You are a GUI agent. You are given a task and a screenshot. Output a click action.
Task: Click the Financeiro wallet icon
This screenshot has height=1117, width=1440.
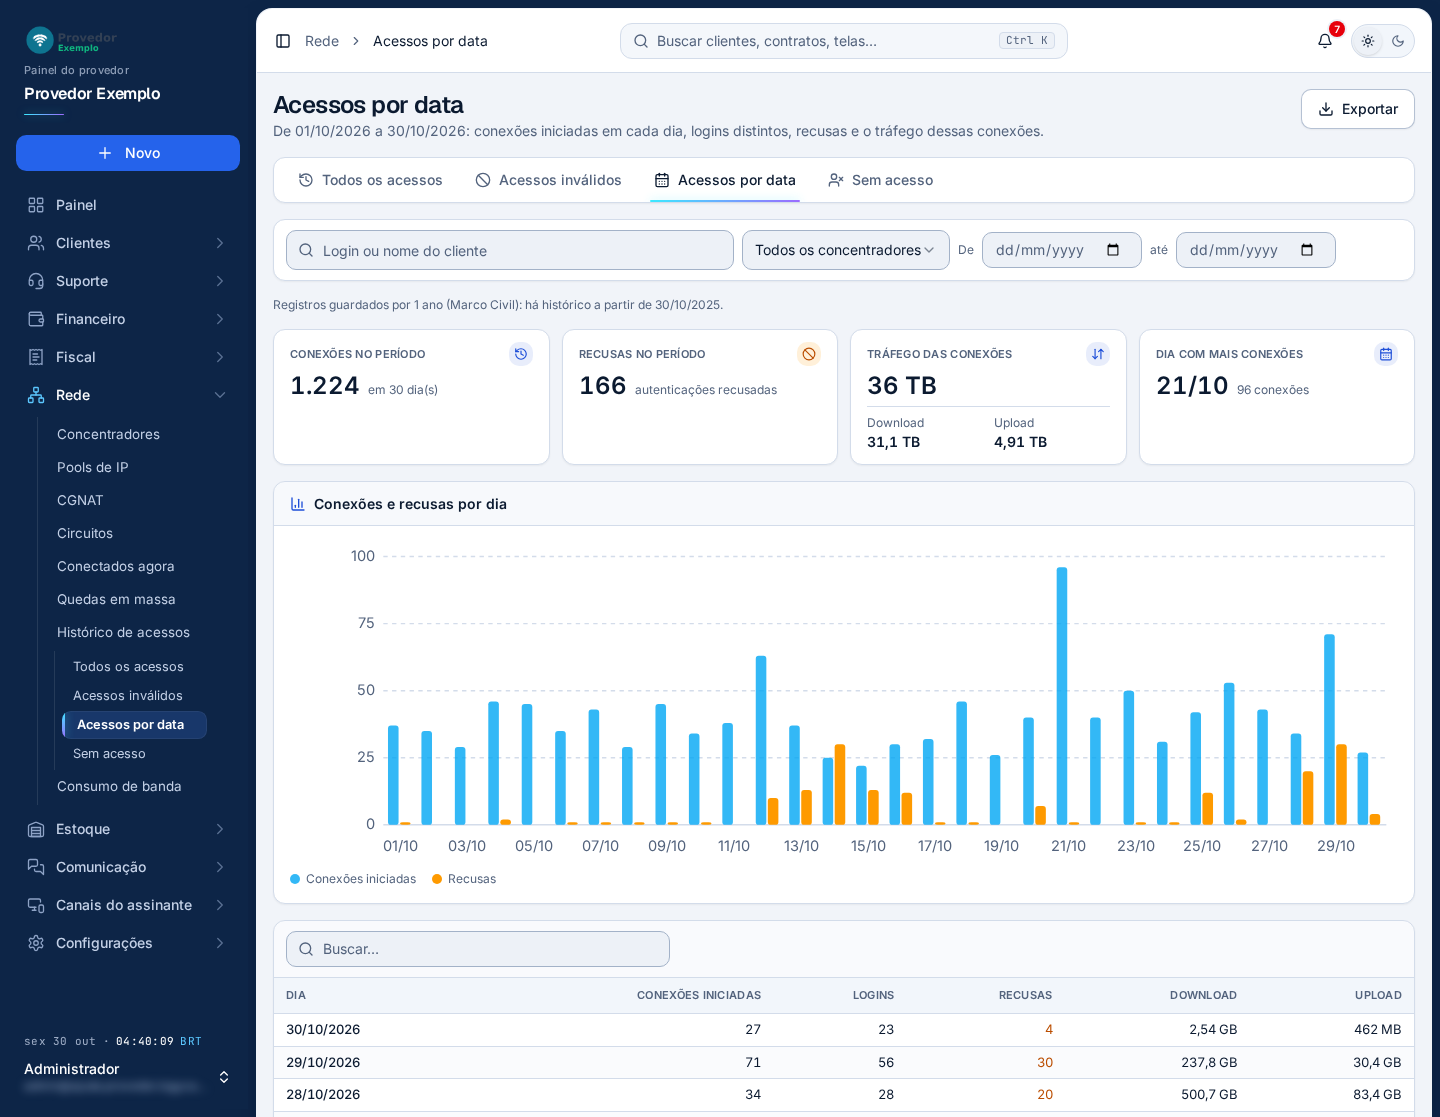[x=36, y=319]
